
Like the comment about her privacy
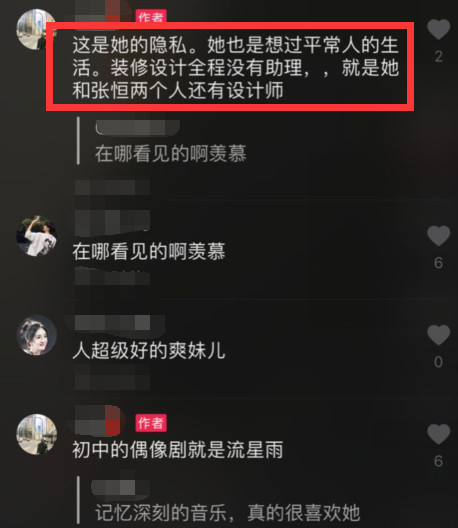tap(438, 29)
